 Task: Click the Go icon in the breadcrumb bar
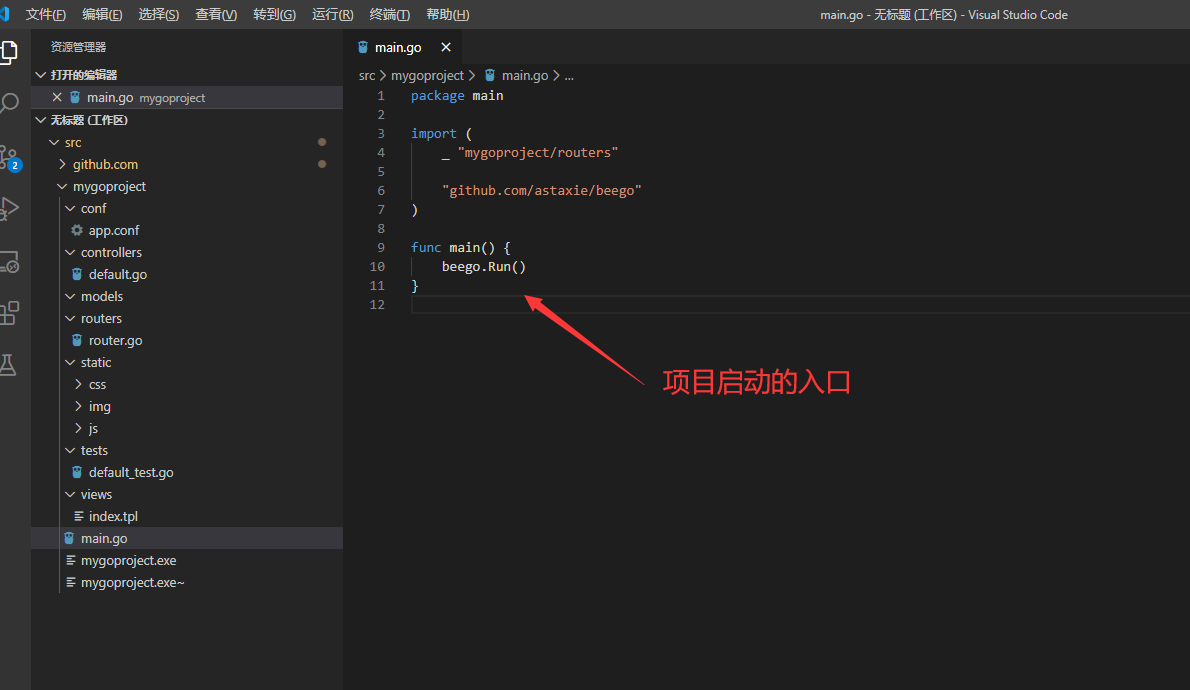coord(489,75)
